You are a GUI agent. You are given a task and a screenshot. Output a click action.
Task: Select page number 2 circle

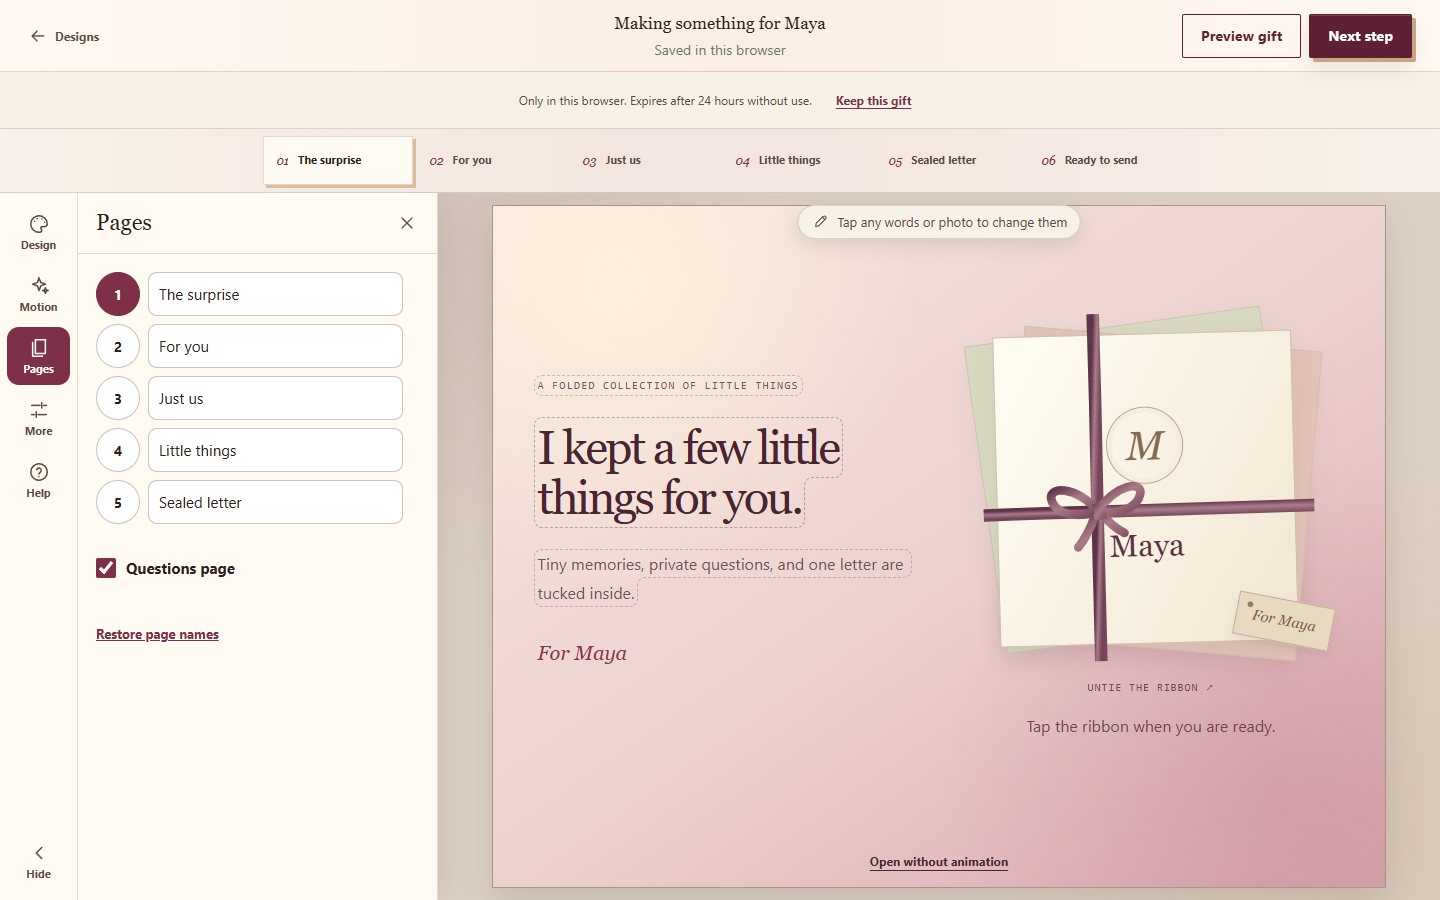click(x=118, y=346)
